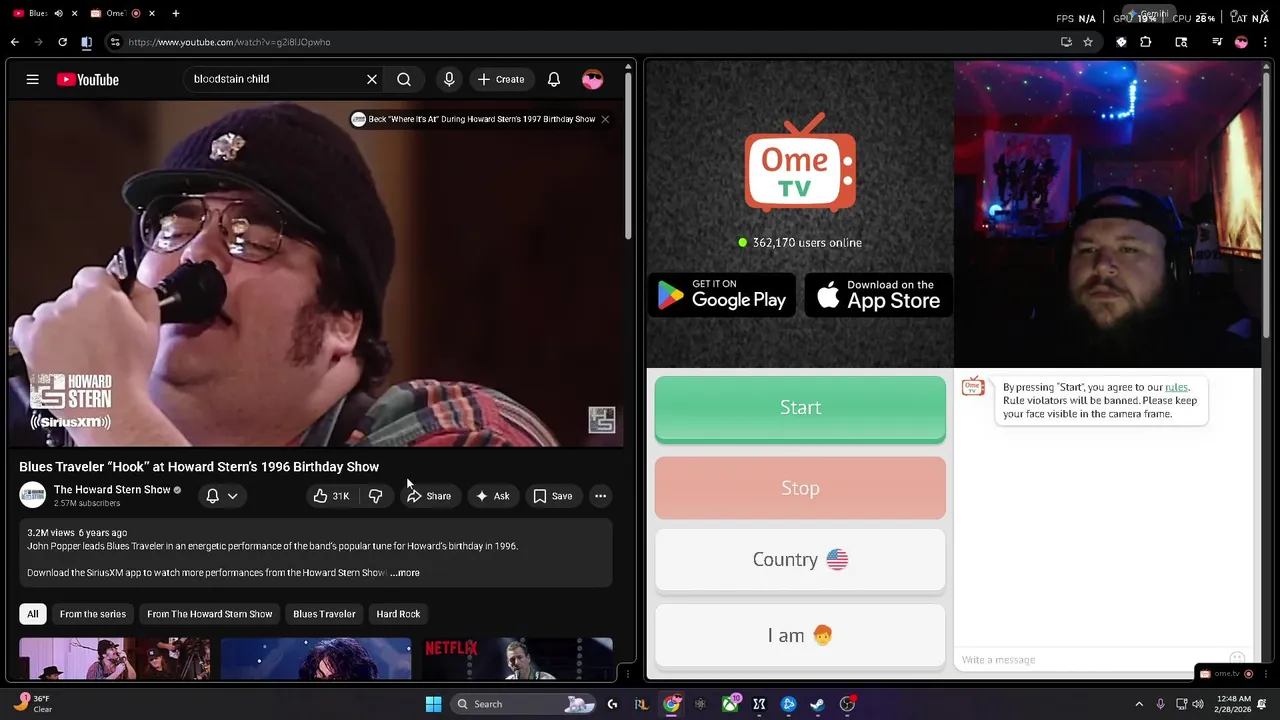1280x720 pixels.
Task: Toggle the vertical tabs sidebar icon
Action: (86, 42)
